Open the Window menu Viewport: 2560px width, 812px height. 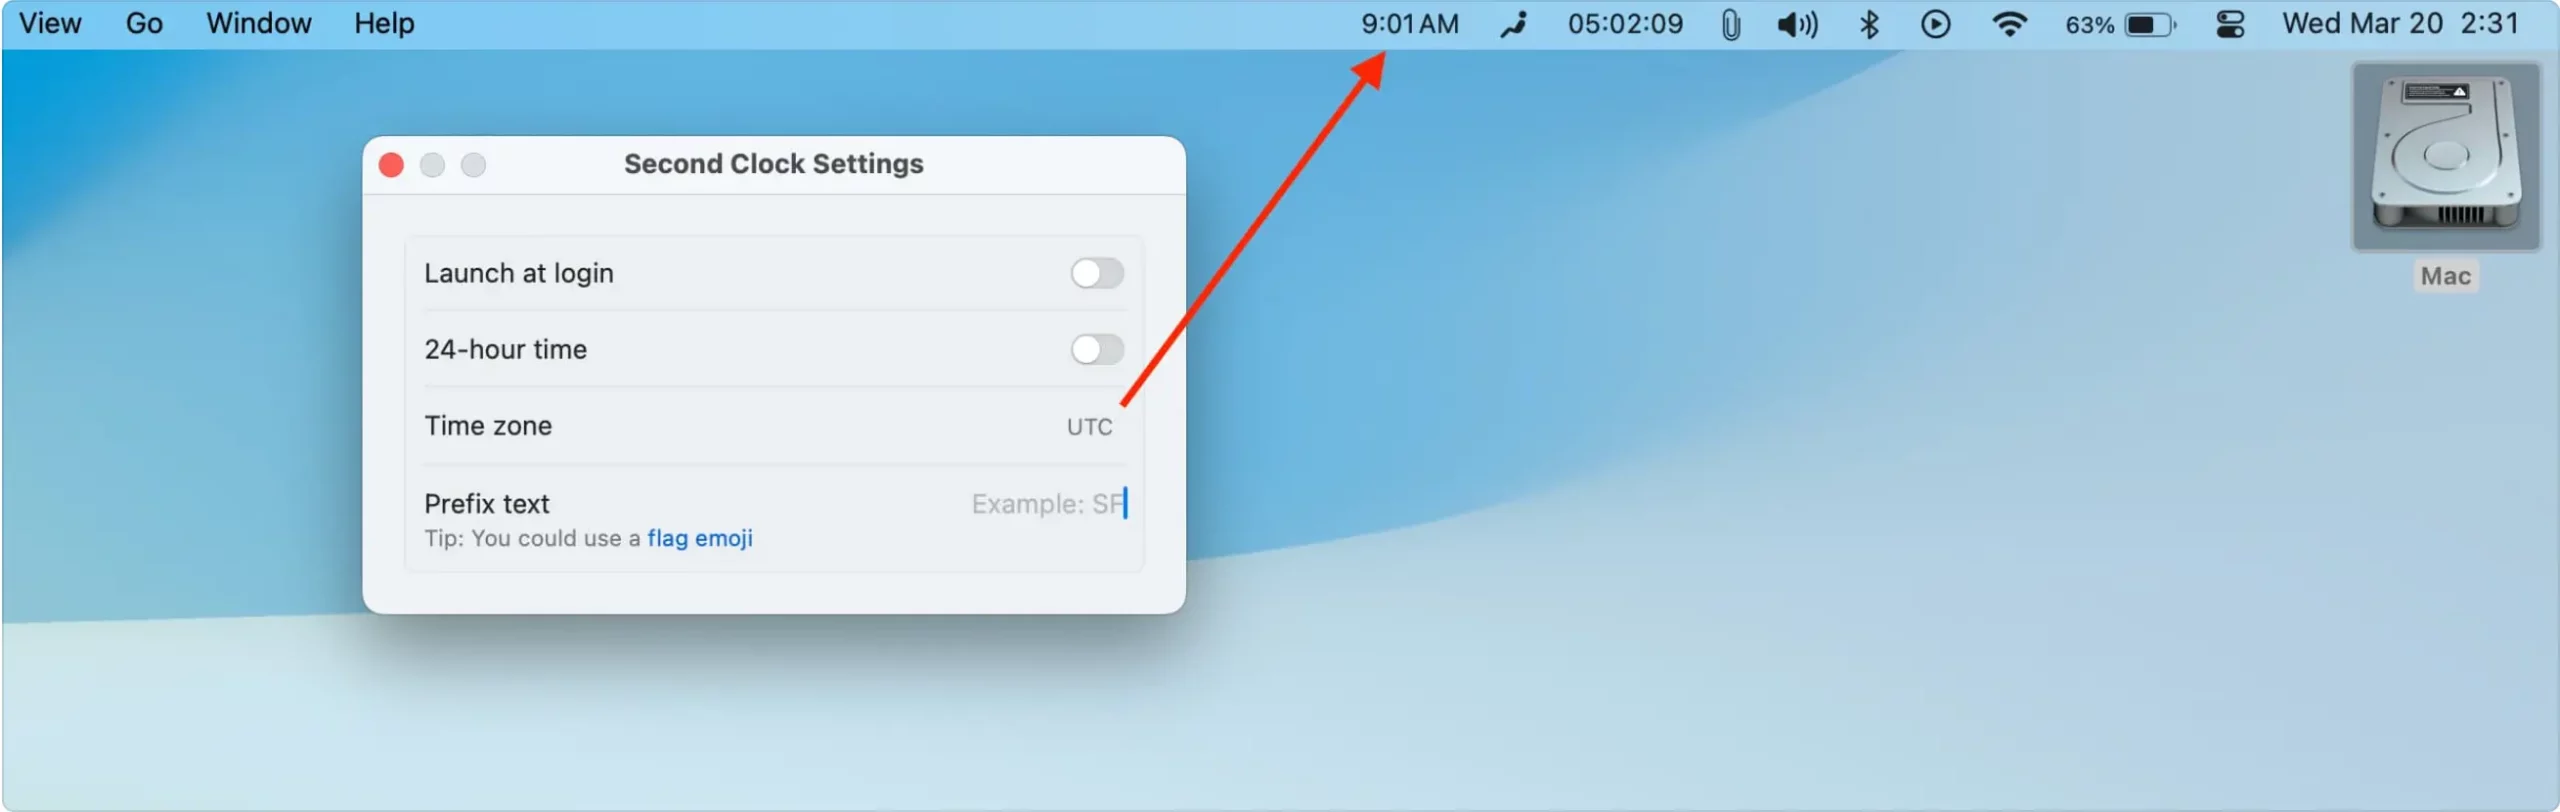[259, 24]
